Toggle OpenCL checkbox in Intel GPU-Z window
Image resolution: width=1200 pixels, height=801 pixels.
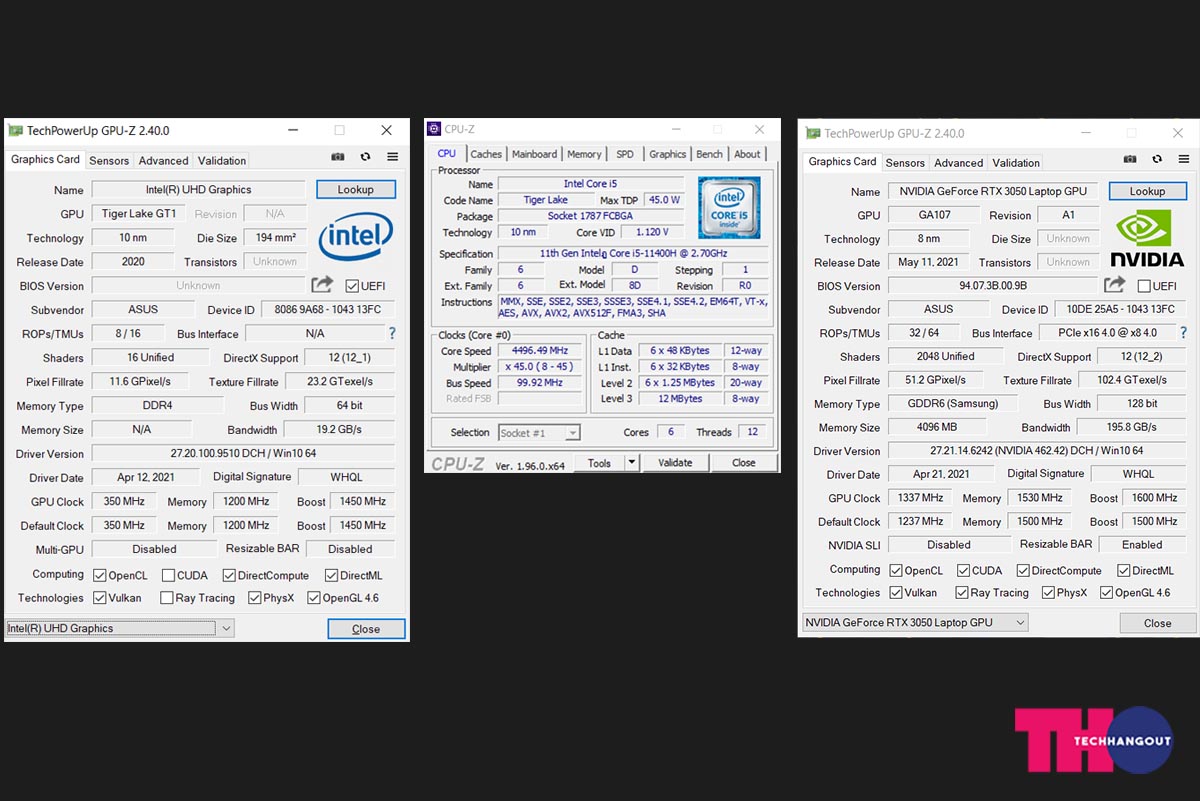pos(99,575)
